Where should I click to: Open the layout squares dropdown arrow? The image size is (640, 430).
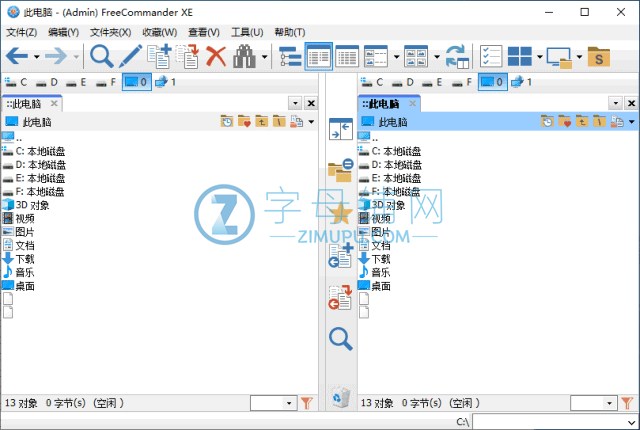[540, 56]
